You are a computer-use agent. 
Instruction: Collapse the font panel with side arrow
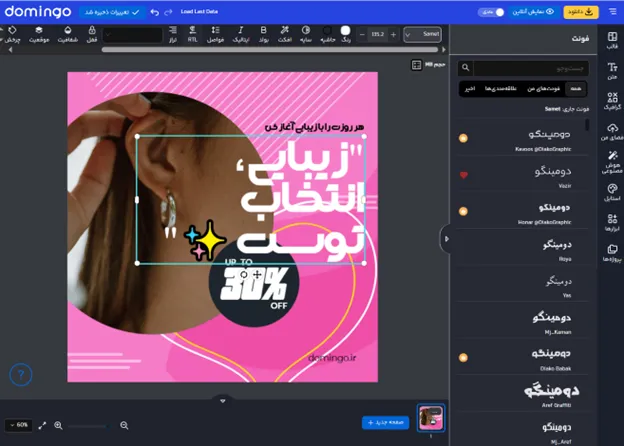click(445, 237)
